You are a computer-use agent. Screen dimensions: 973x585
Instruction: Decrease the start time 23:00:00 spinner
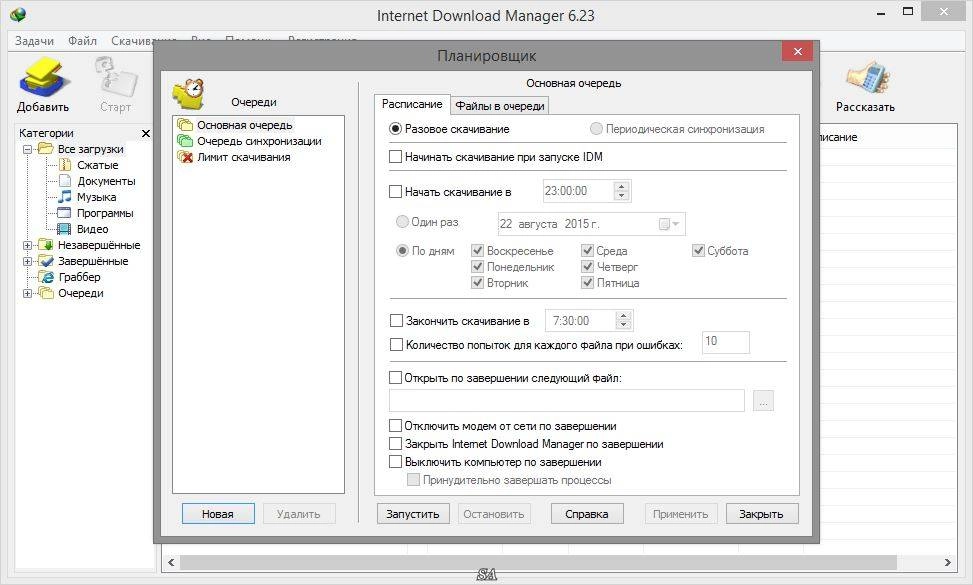pyautogui.click(x=622, y=196)
